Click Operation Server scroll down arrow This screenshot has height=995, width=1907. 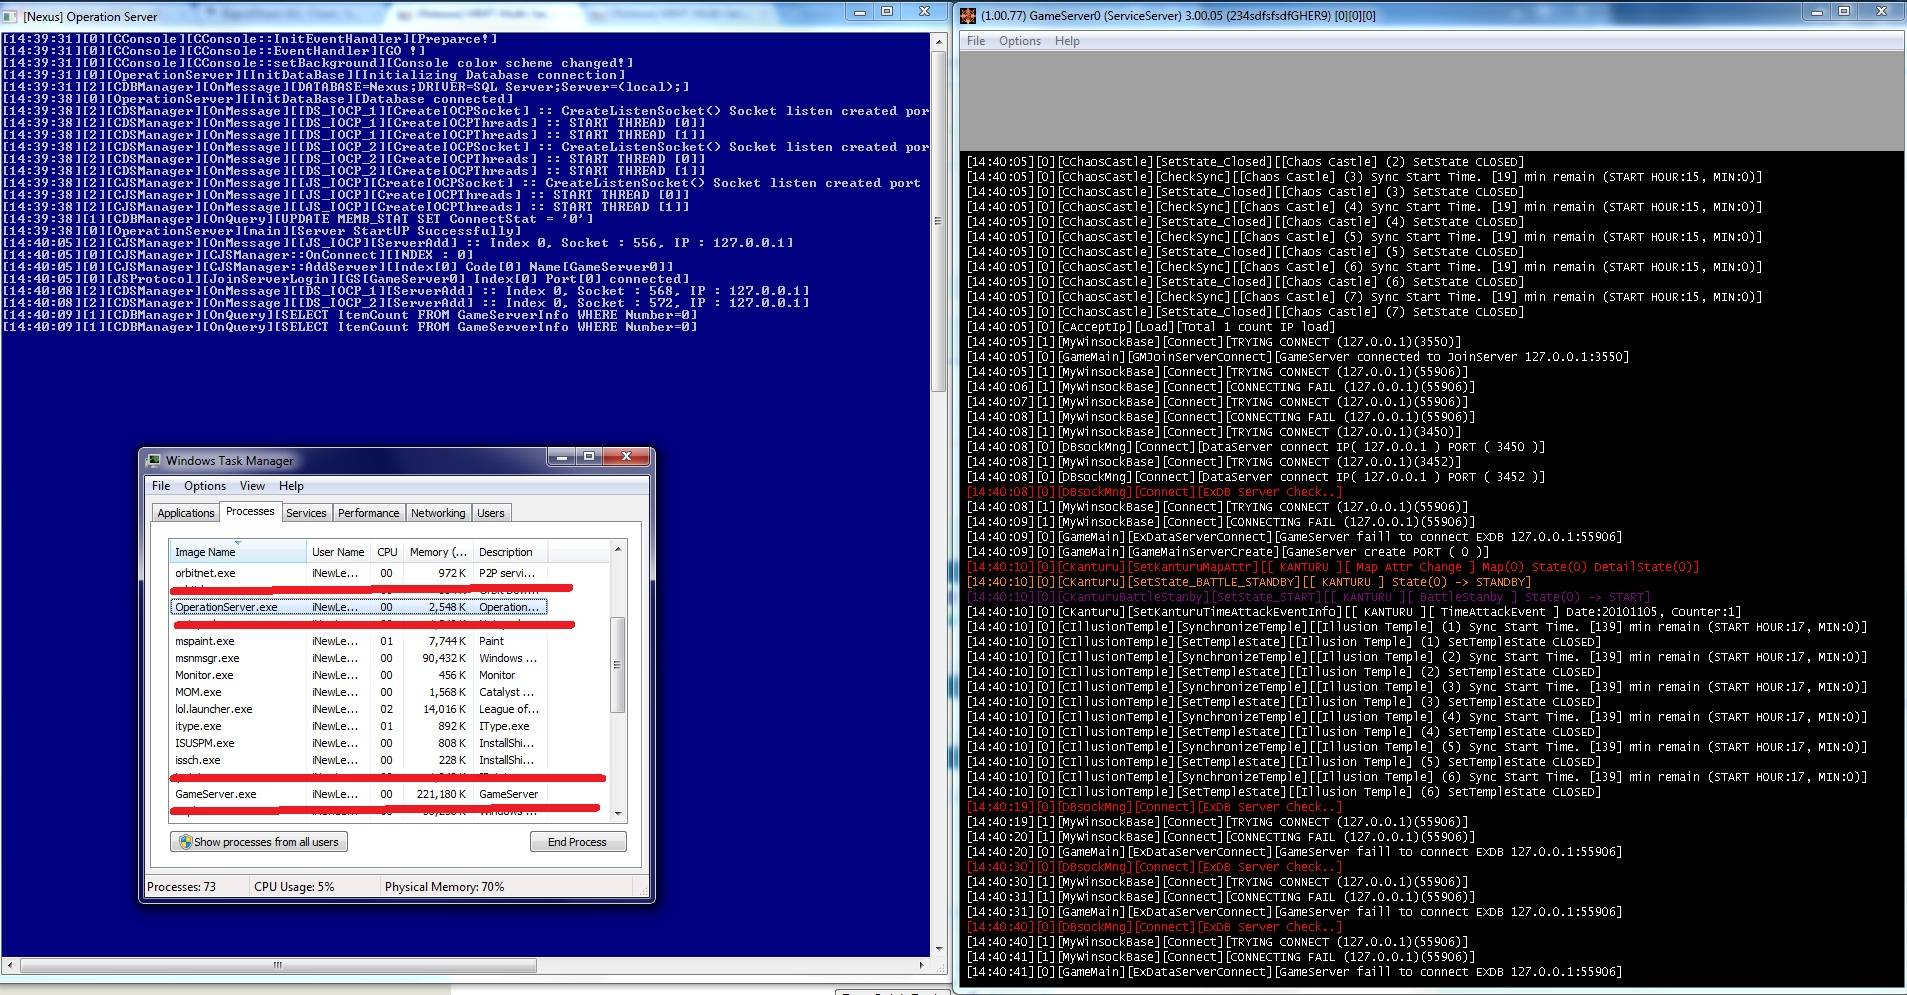(x=938, y=949)
